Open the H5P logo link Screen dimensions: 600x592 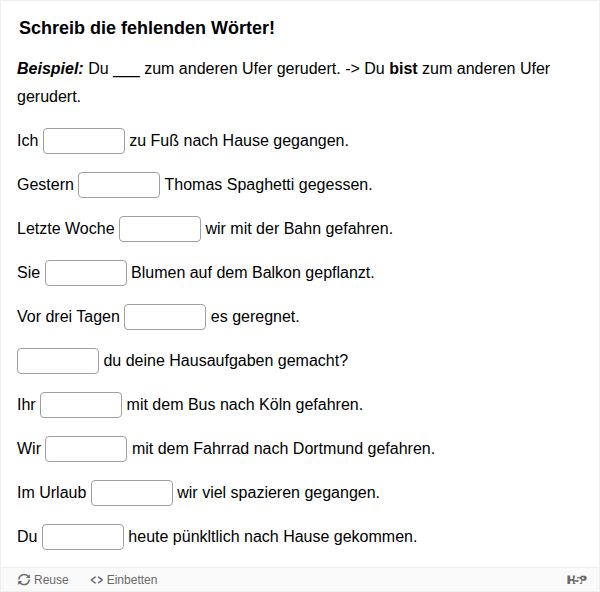[x=576, y=580]
